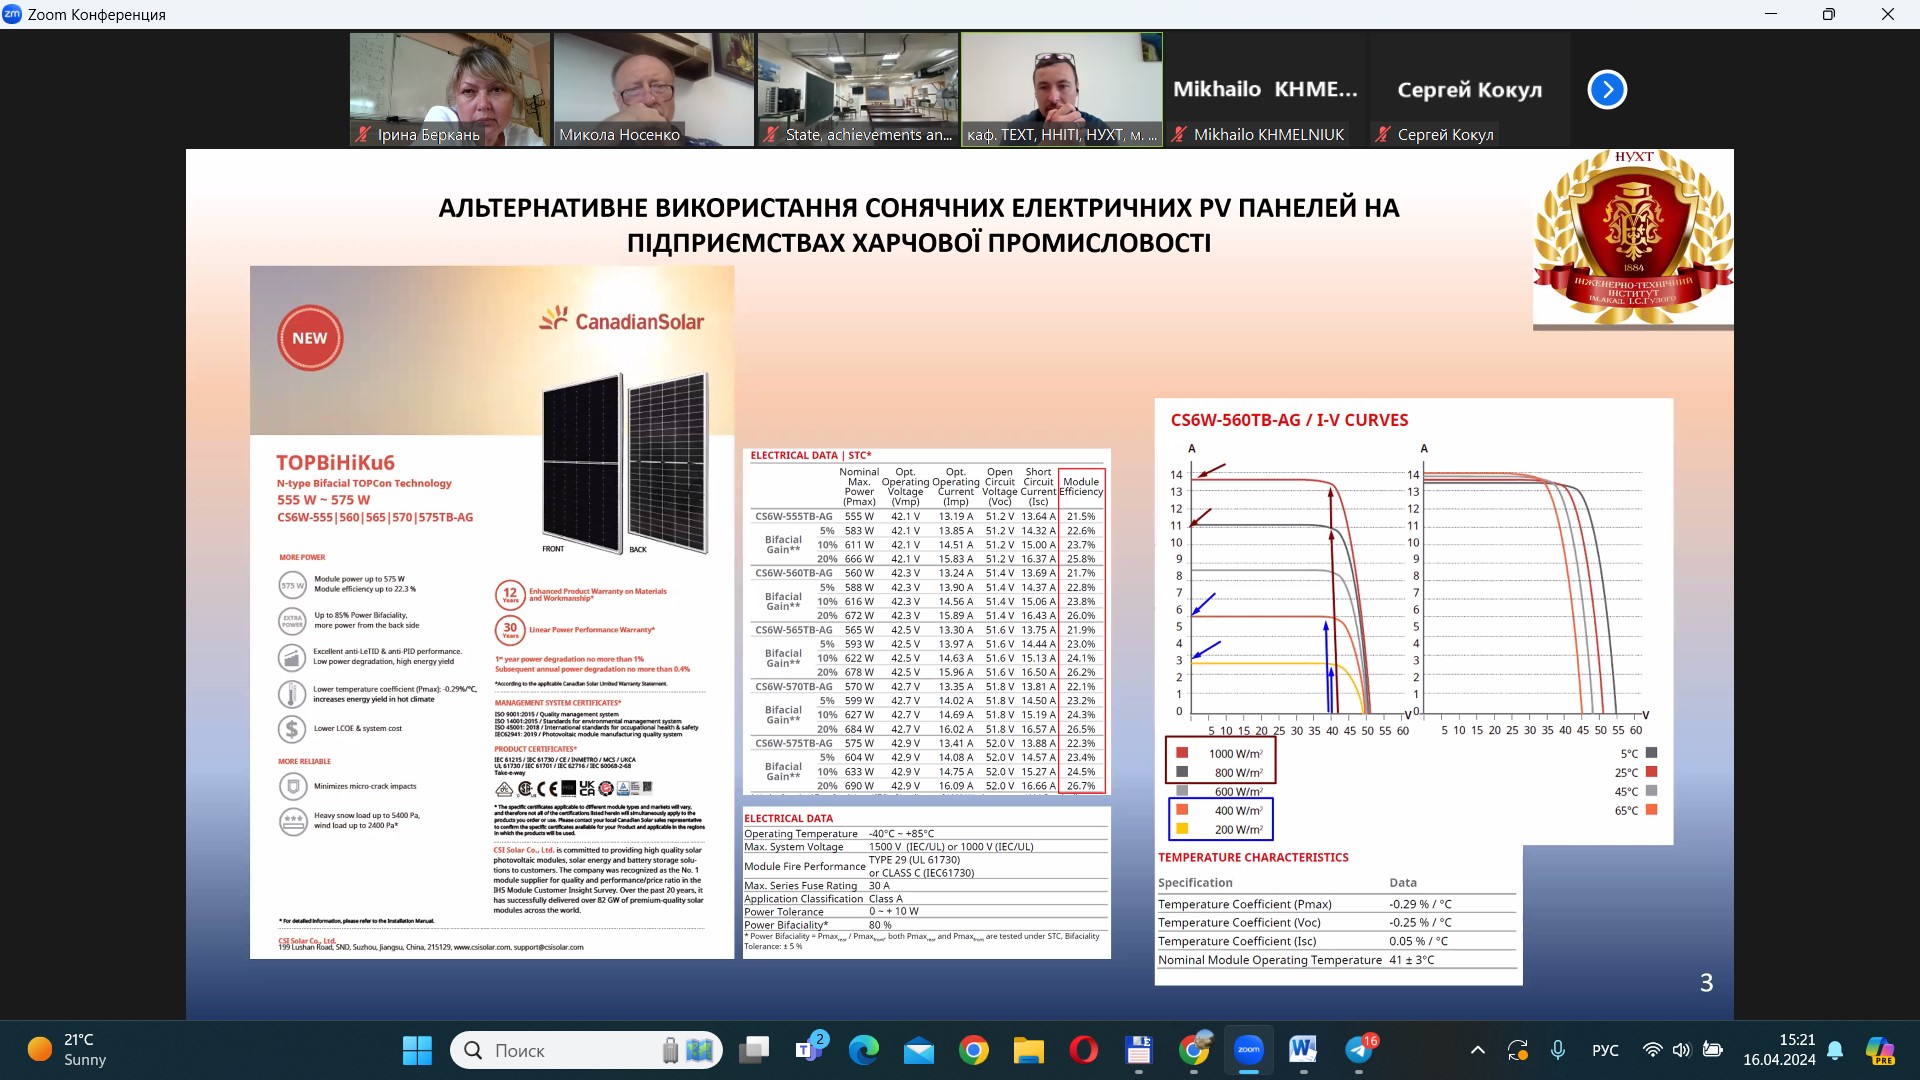The height and width of the screenshot is (1080, 1920).
Task: Open the weather widget showing 21°C Sunny
Action: [x=68, y=1050]
